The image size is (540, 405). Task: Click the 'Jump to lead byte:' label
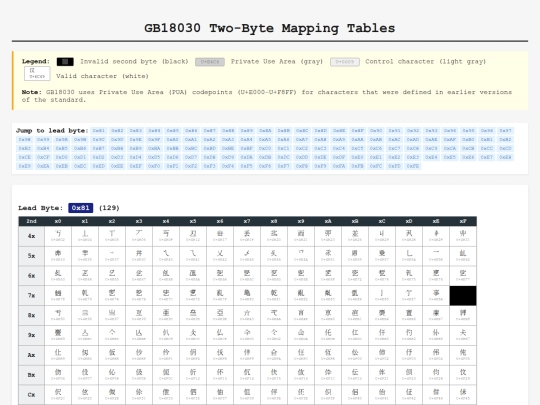[x=52, y=131]
